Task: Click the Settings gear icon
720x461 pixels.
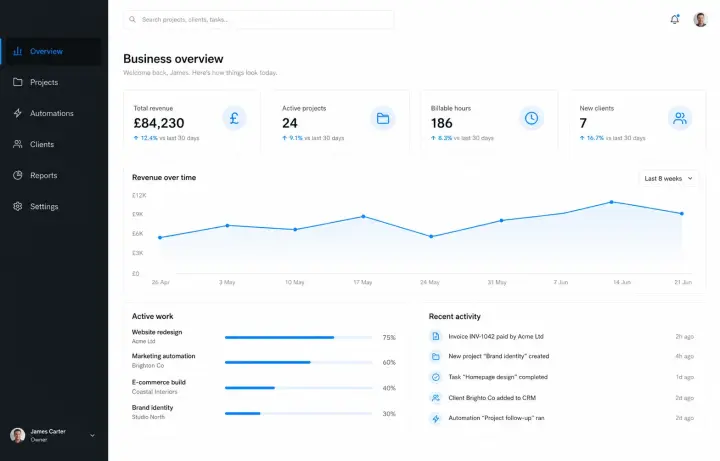Action: point(17,206)
